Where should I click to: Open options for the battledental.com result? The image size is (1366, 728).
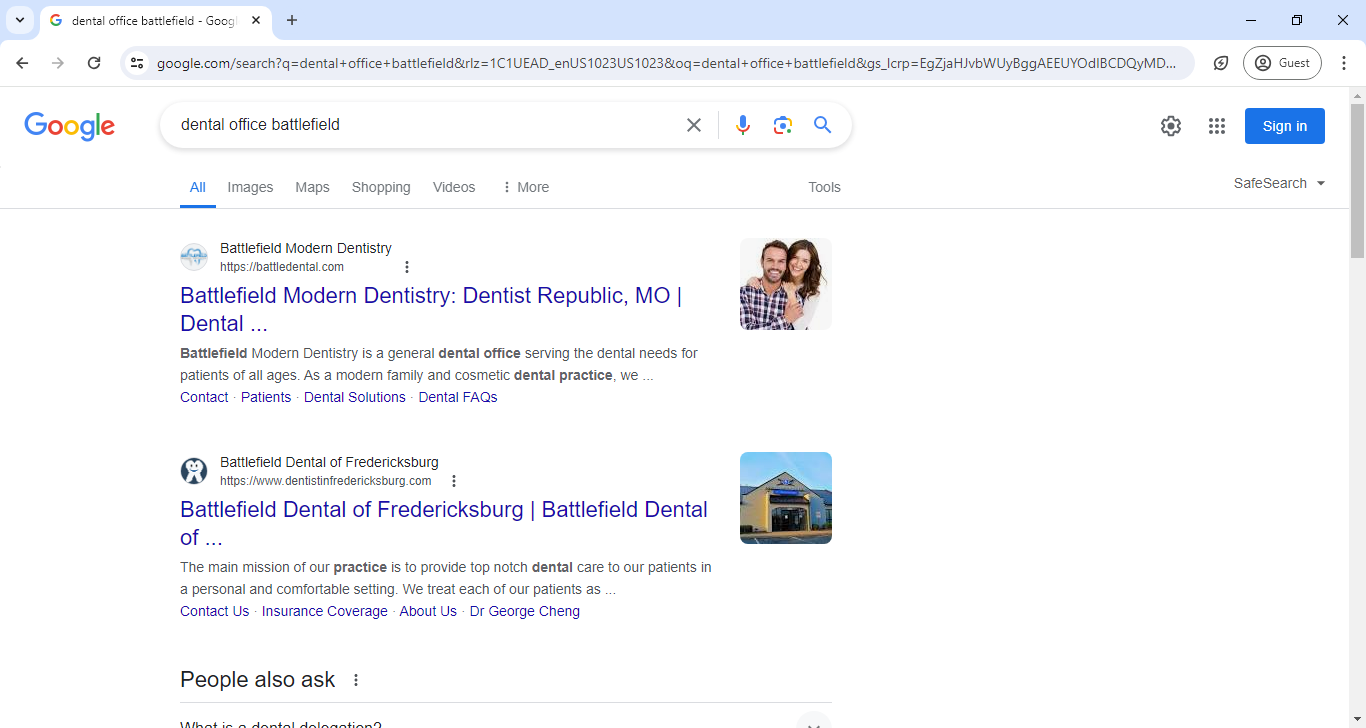pyautogui.click(x=406, y=267)
